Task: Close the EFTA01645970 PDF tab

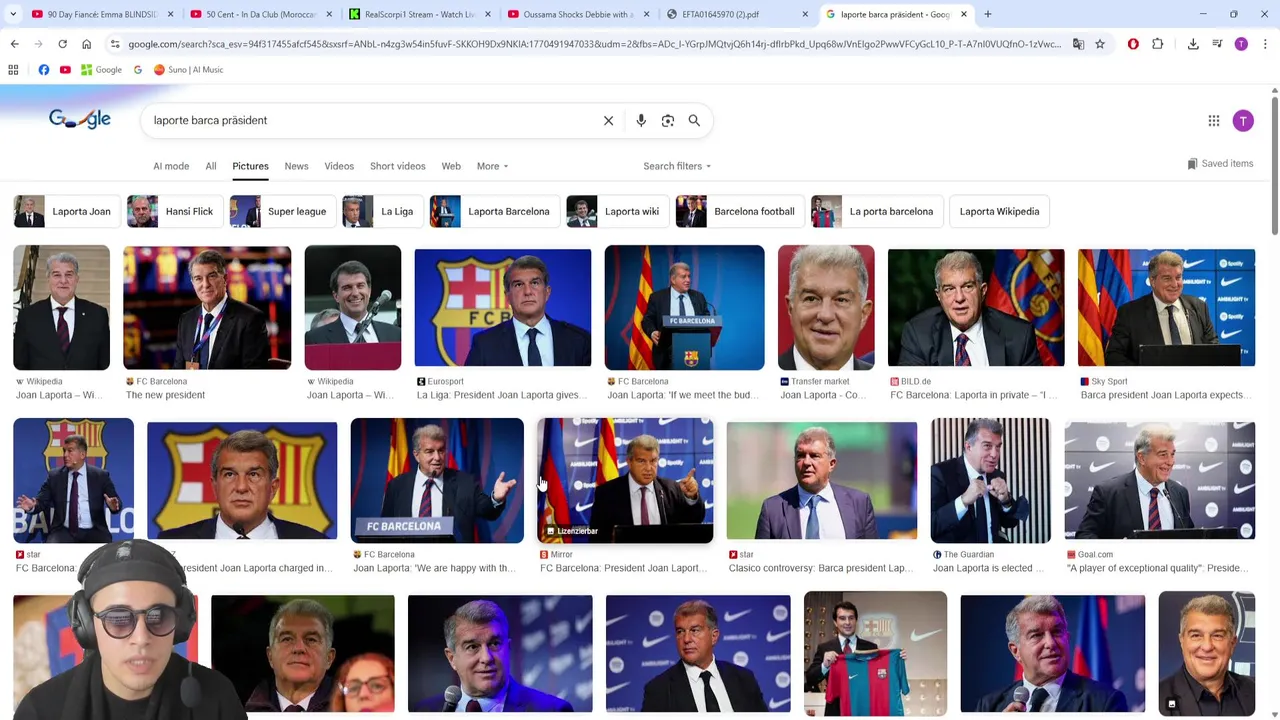Action: pos(805,14)
